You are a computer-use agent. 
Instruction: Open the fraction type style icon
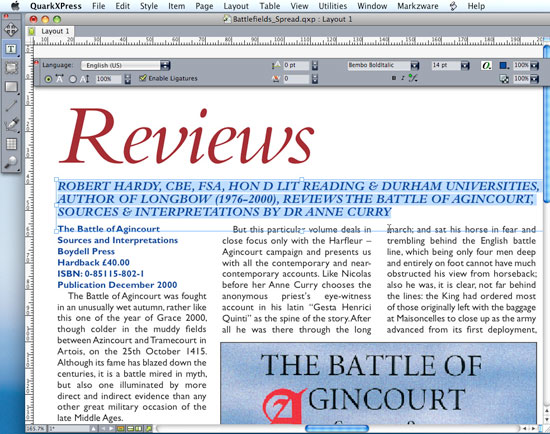(x=413, y=78)
